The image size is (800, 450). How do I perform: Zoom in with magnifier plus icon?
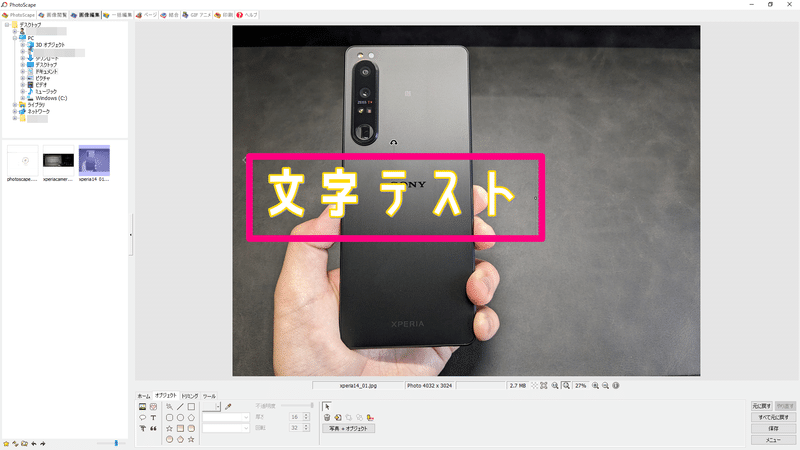(x=595, y=386)
